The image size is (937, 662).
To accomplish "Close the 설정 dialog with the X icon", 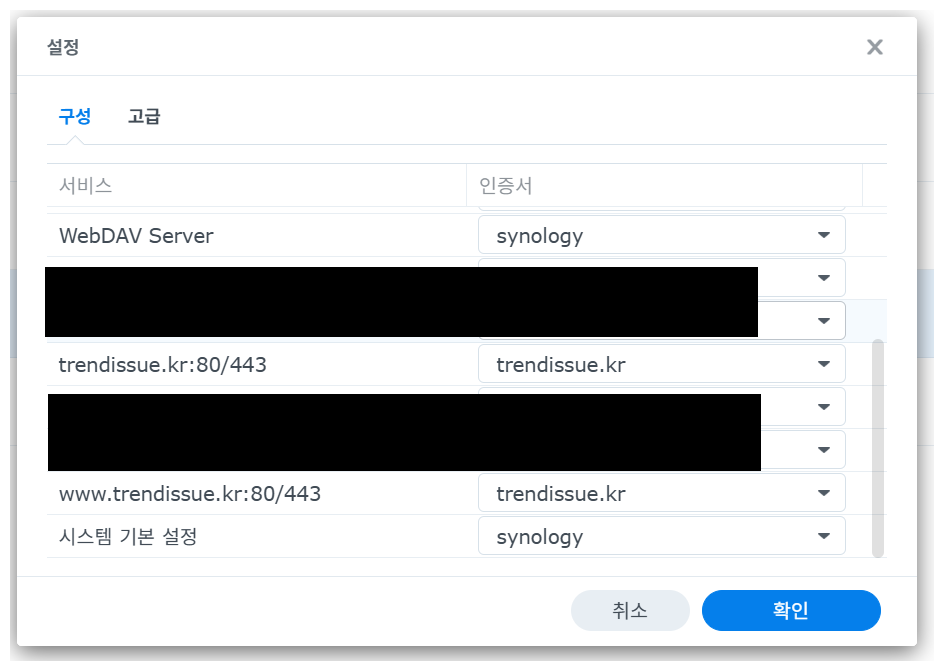I will click(874, 47).
